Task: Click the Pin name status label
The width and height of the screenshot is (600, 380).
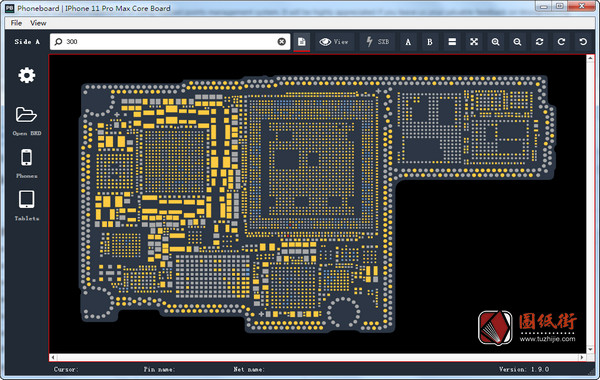Action: pyautogui.click(x=159, y=369)
